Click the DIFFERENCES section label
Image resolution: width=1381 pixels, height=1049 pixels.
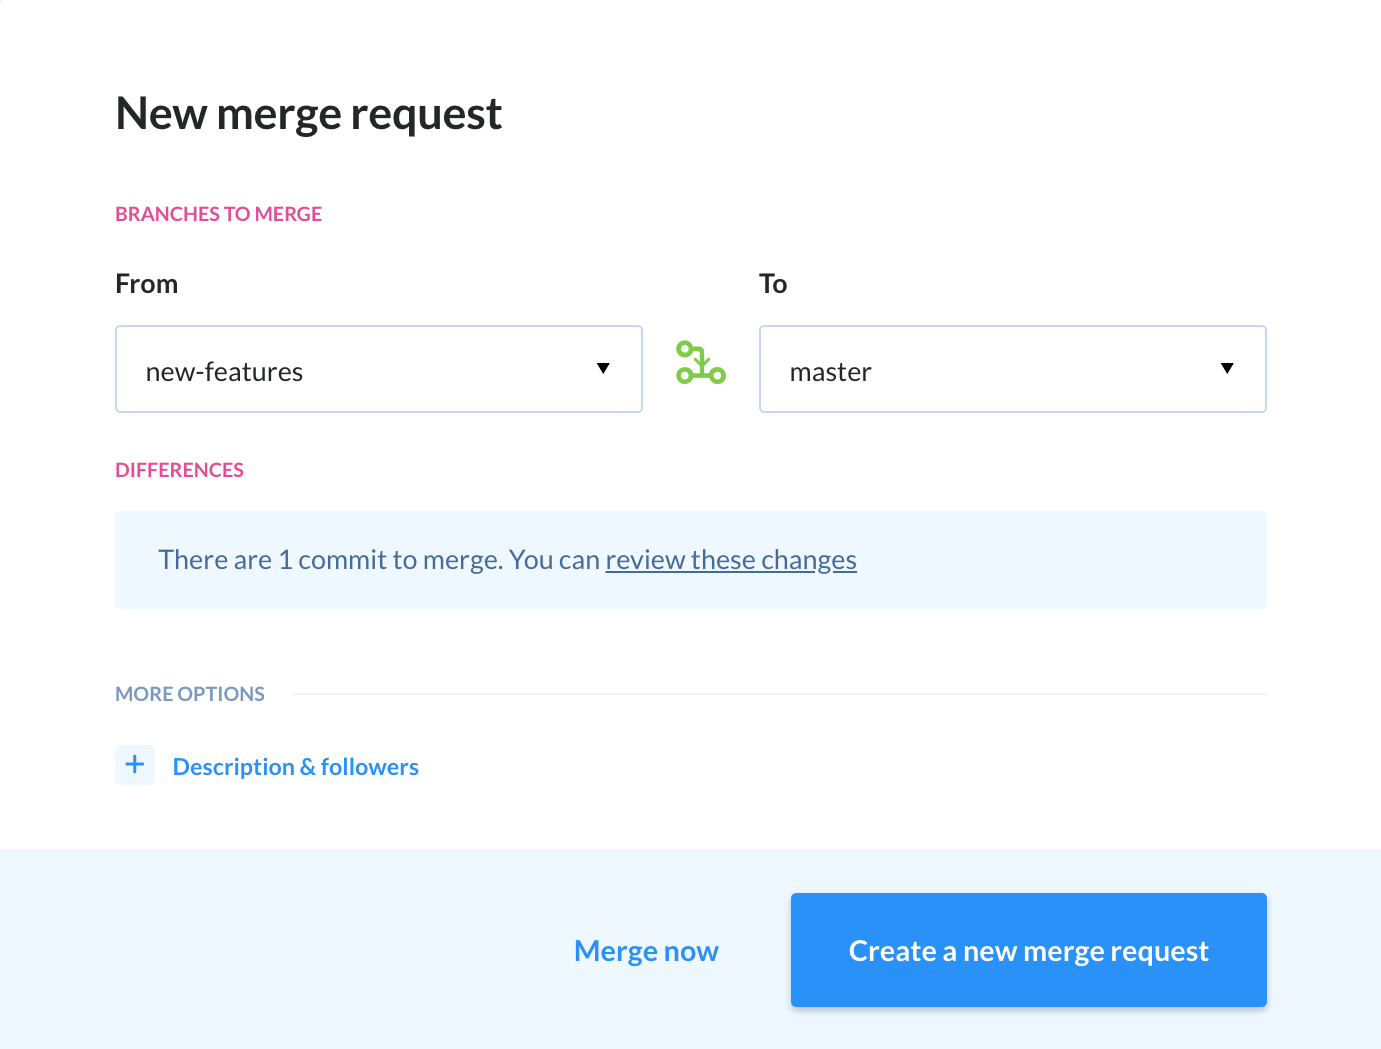click(179, 470)
